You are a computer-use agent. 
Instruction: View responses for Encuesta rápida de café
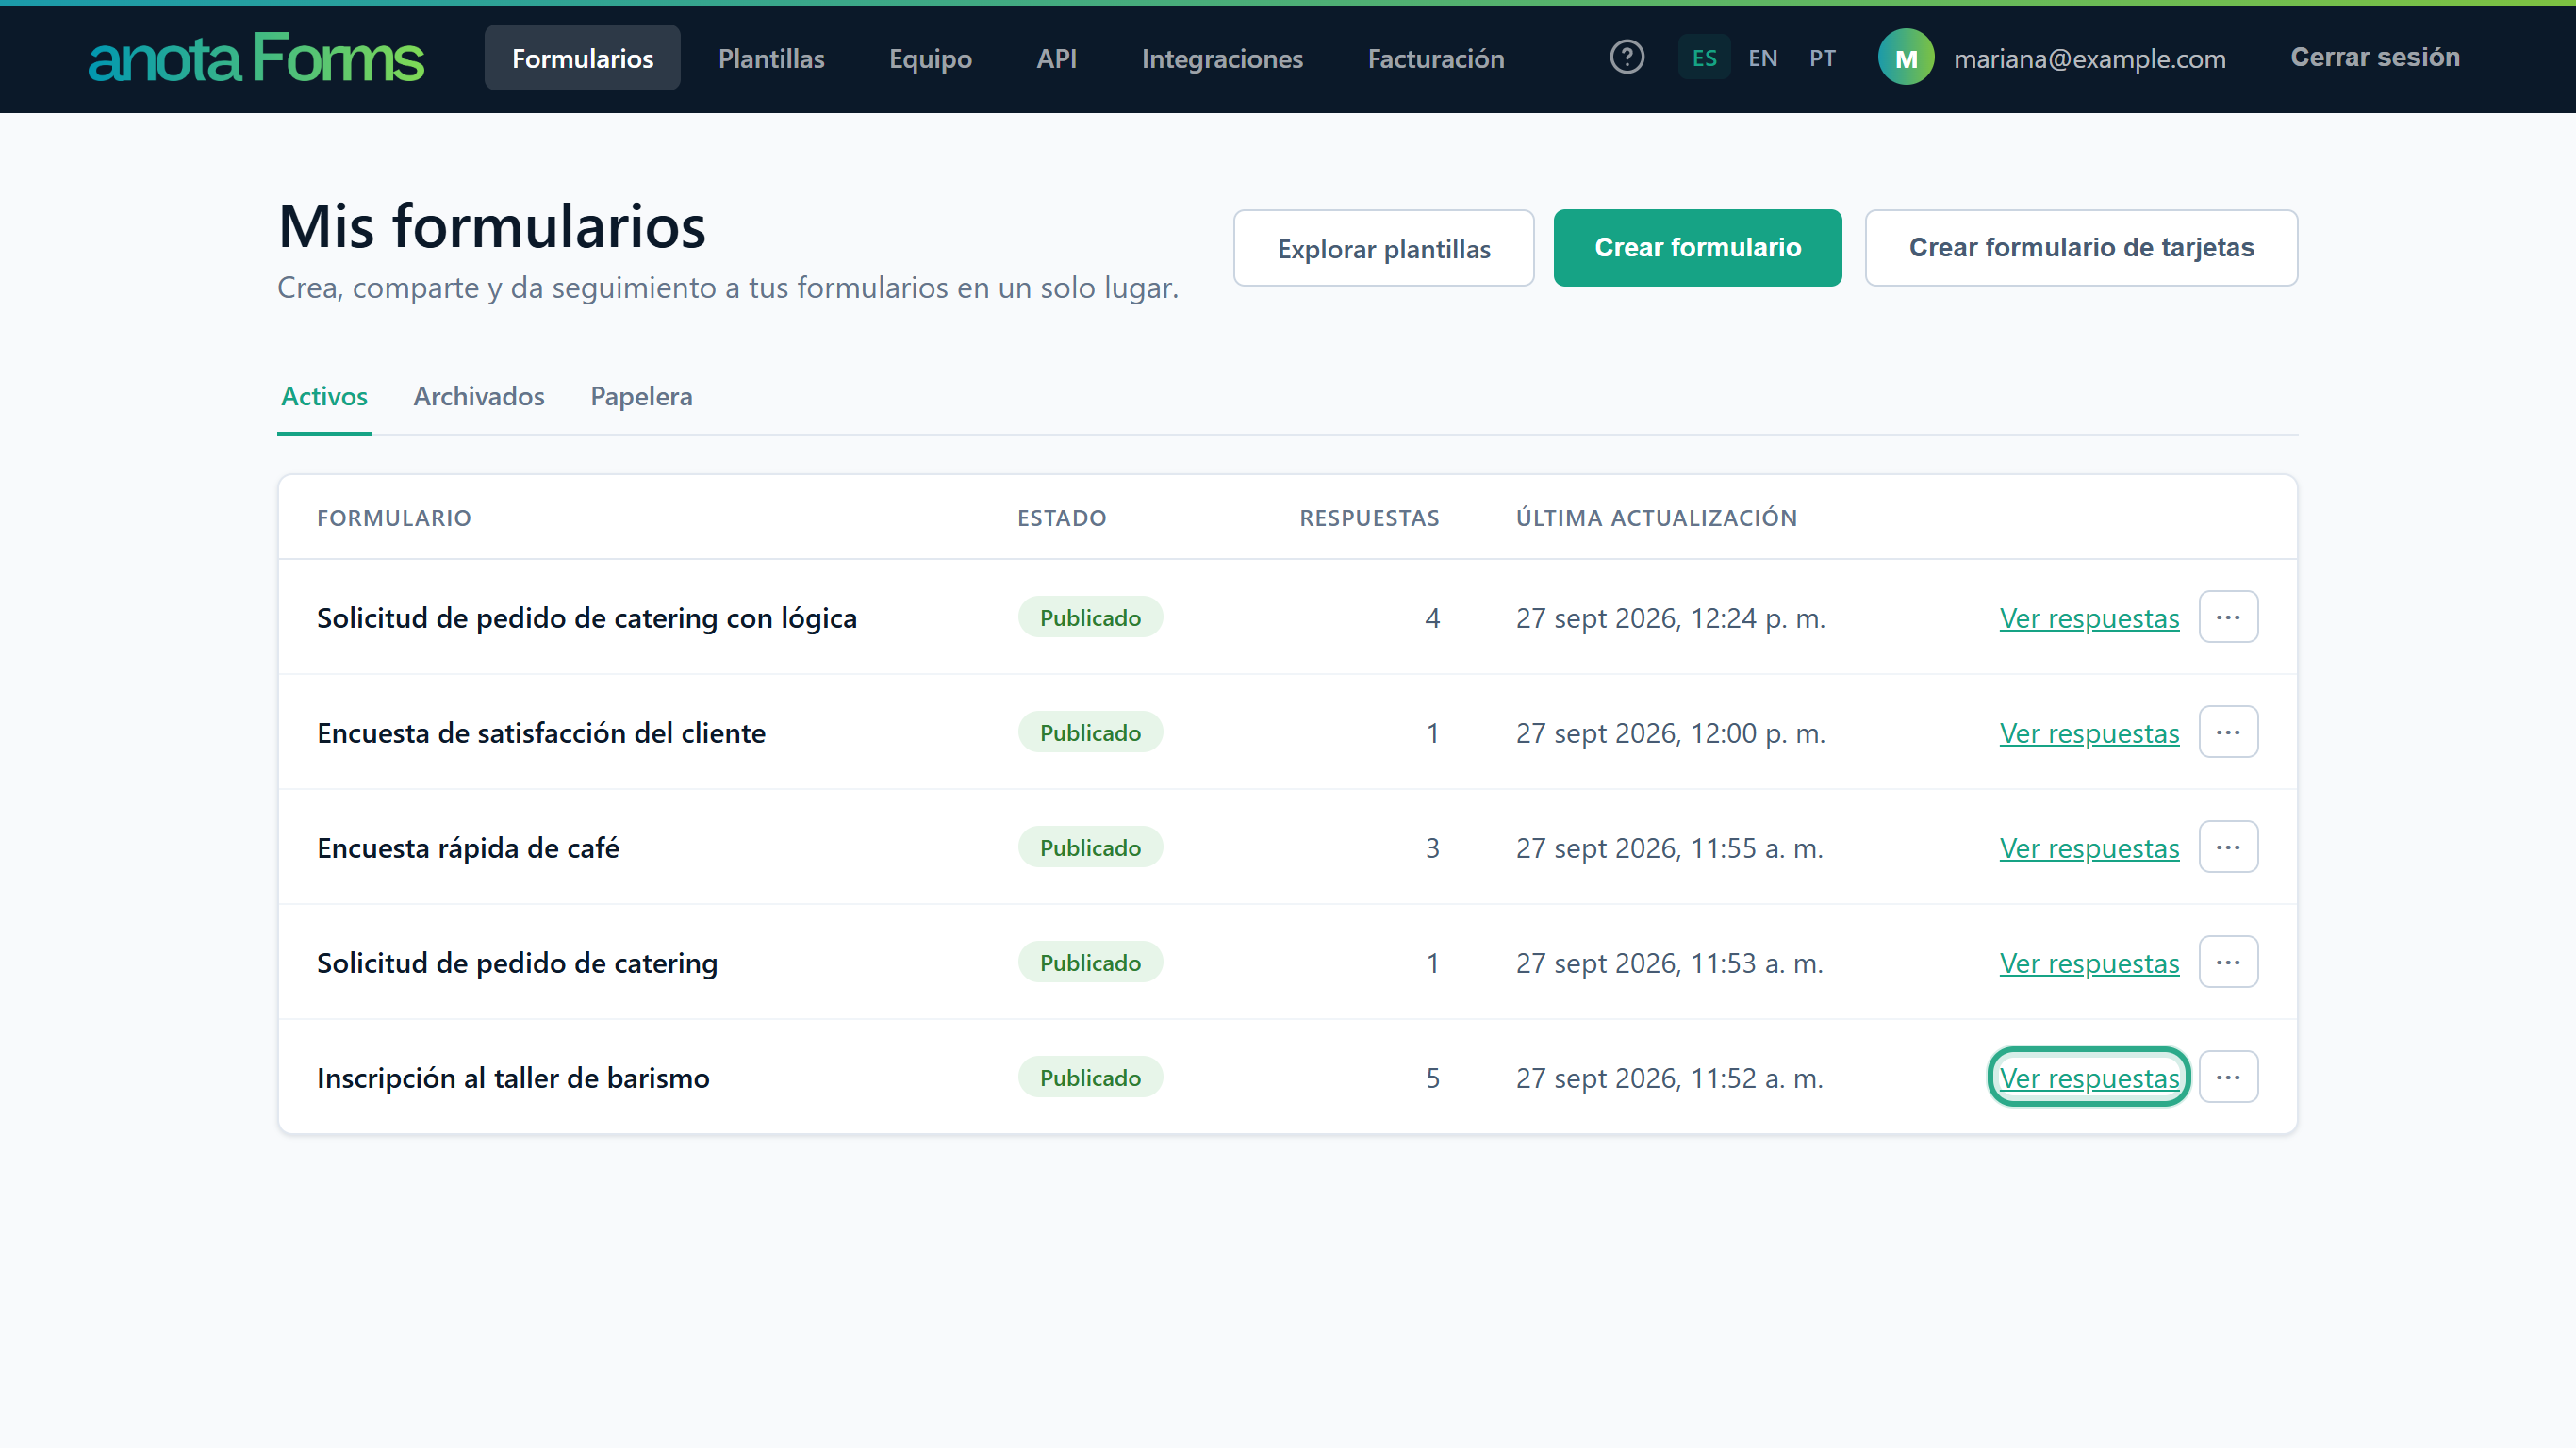(2088, 848)
